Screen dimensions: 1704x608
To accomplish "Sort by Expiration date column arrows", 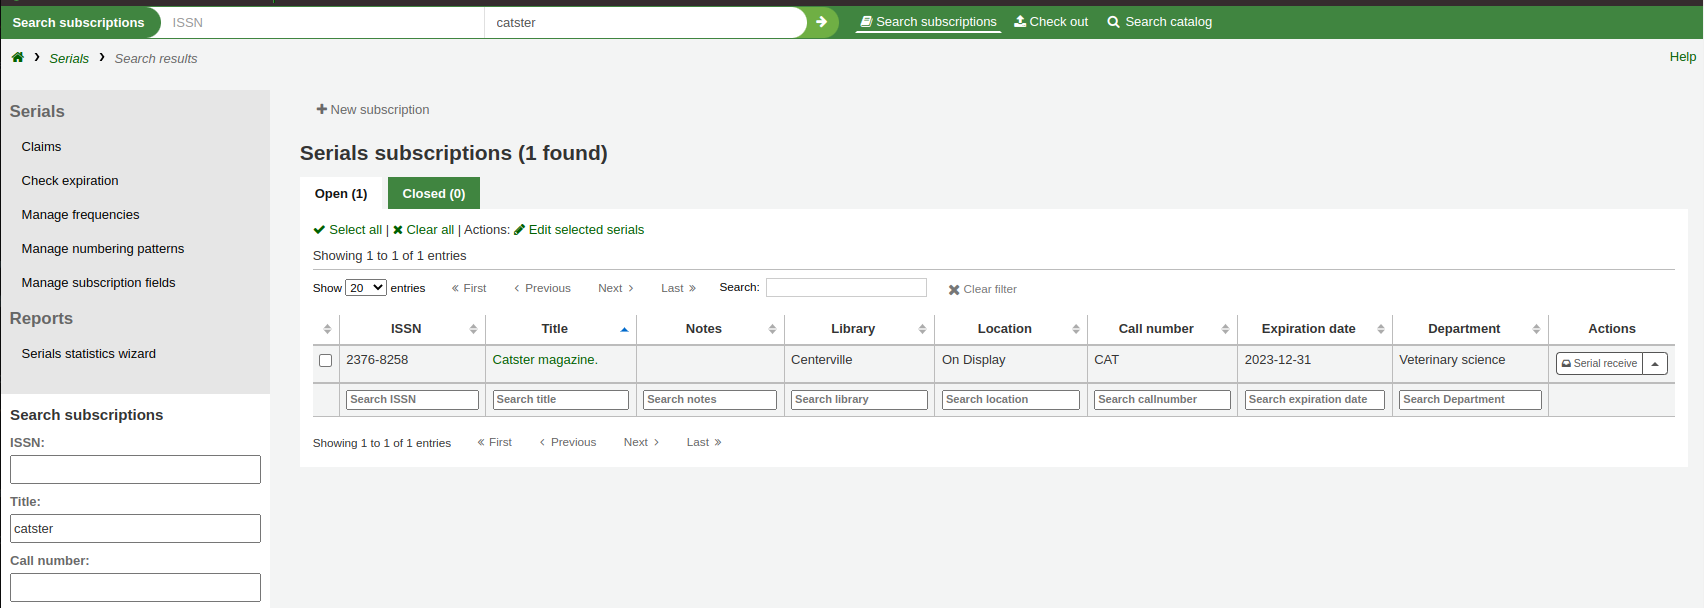I will (x=1380, y=329).
